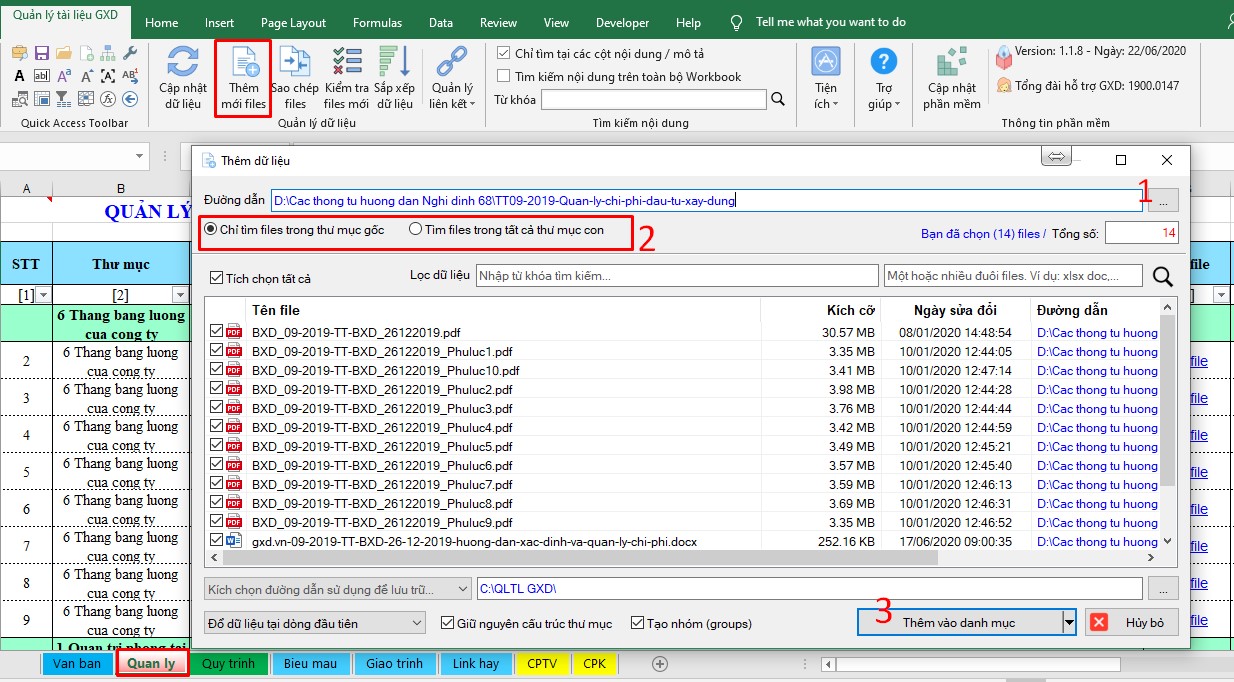
Task: Click the Thêm vào danh mục button
Action: (958, 622)
